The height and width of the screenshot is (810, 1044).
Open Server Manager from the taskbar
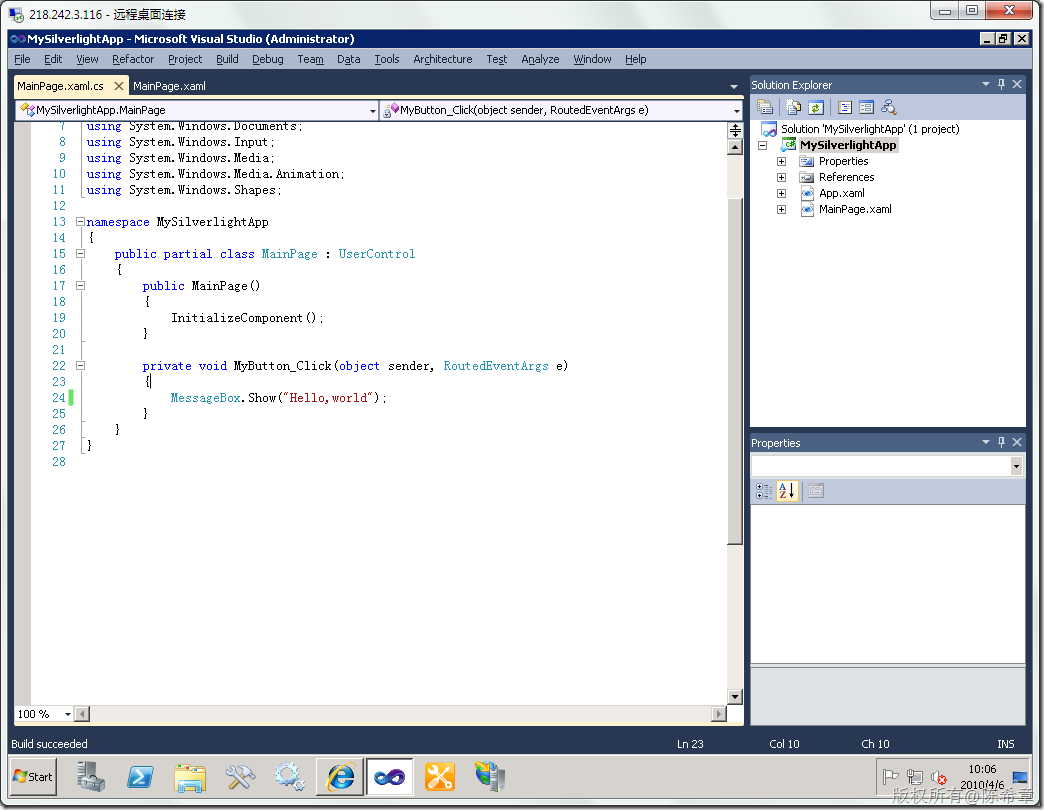coord(90,777)
